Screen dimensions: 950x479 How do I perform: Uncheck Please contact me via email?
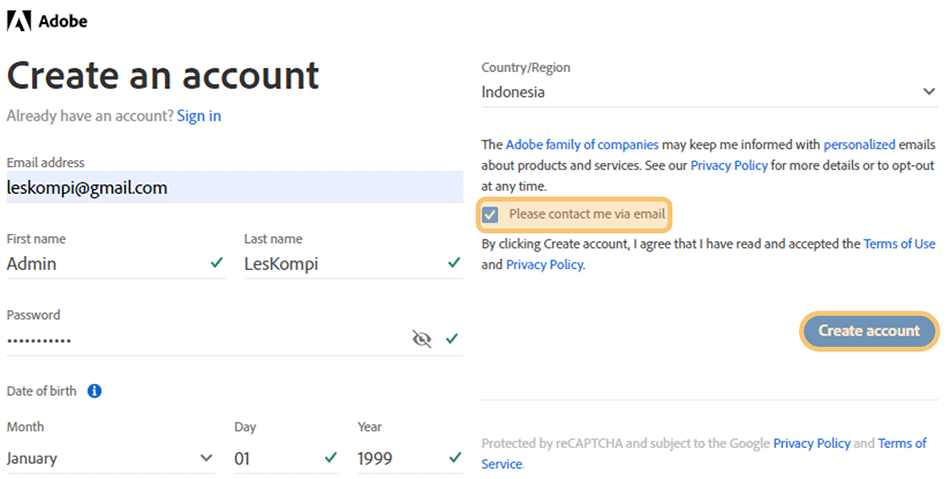pyautogui.click(x=490, y=214)
